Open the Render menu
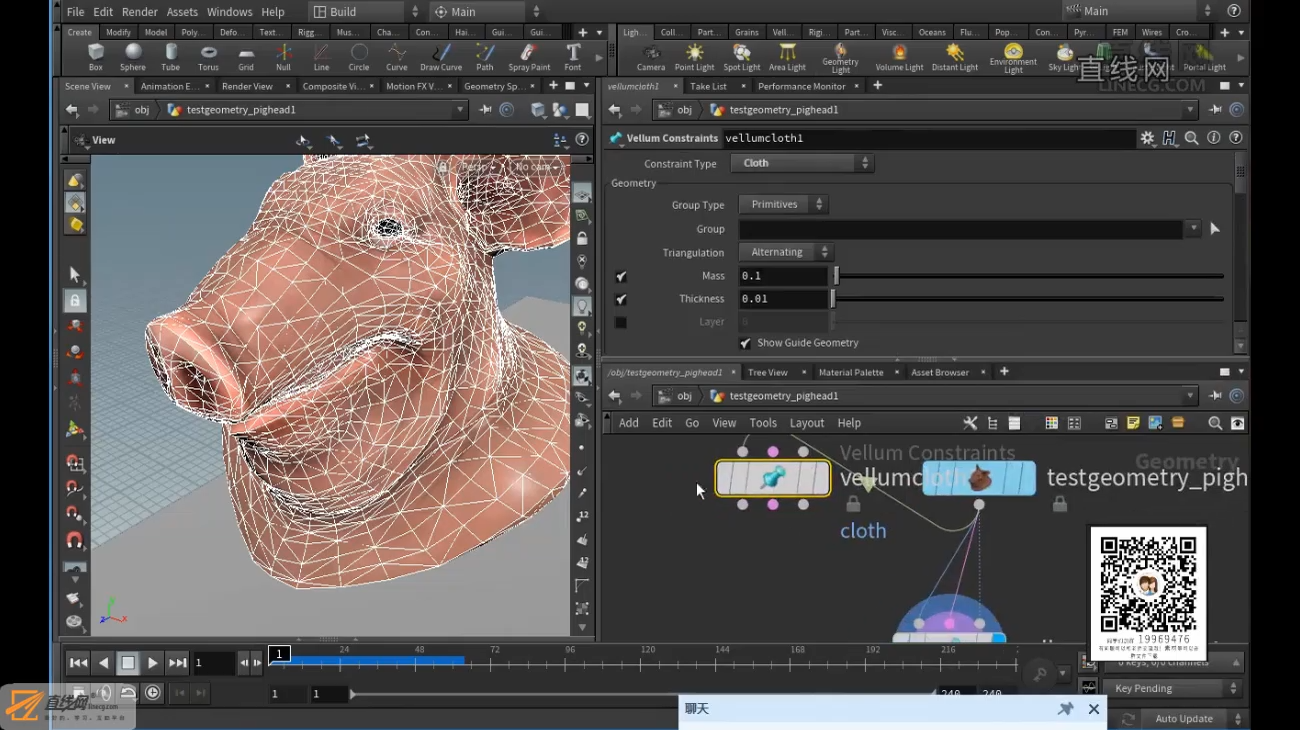The image size is (1300, 730). 140,12
